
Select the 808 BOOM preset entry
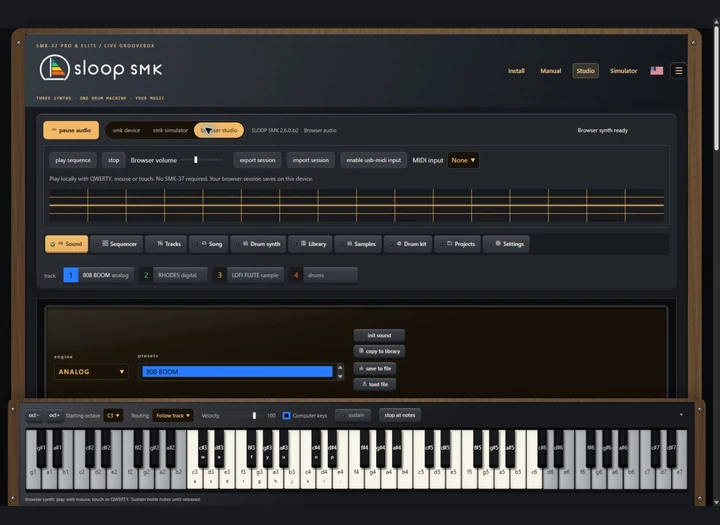pos(237,372)
